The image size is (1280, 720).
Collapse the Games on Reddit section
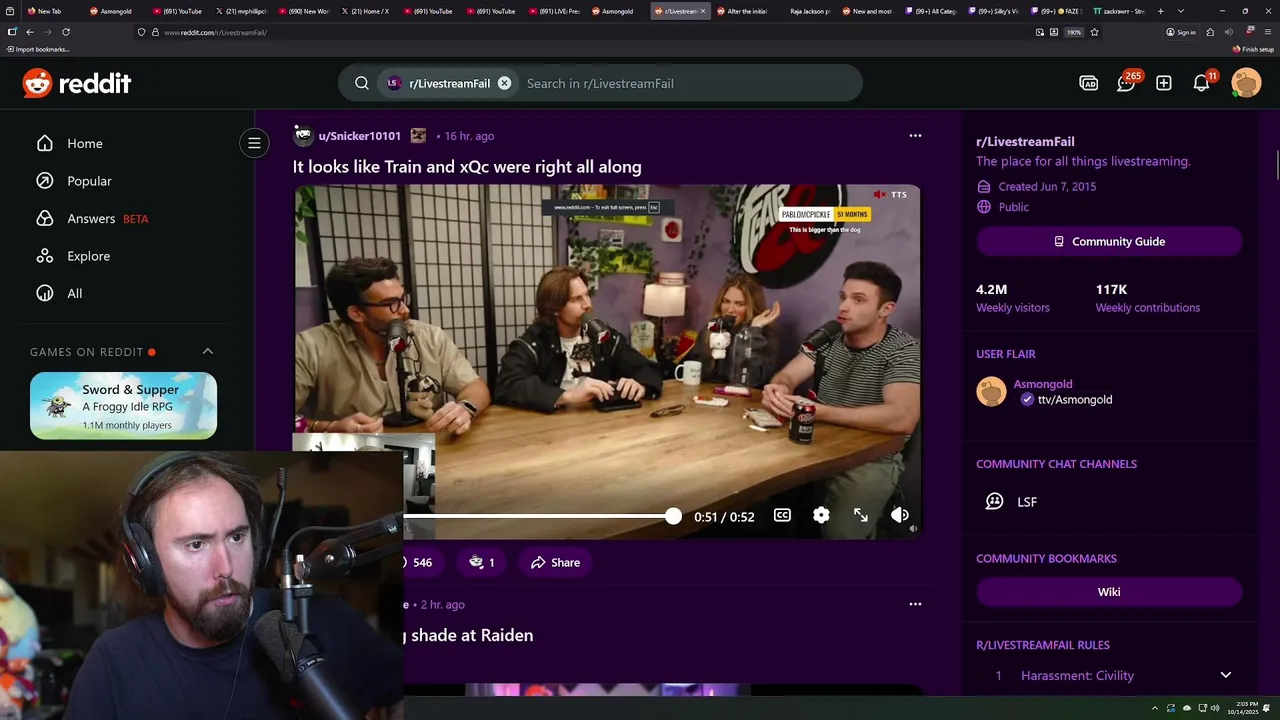point(208,351)
